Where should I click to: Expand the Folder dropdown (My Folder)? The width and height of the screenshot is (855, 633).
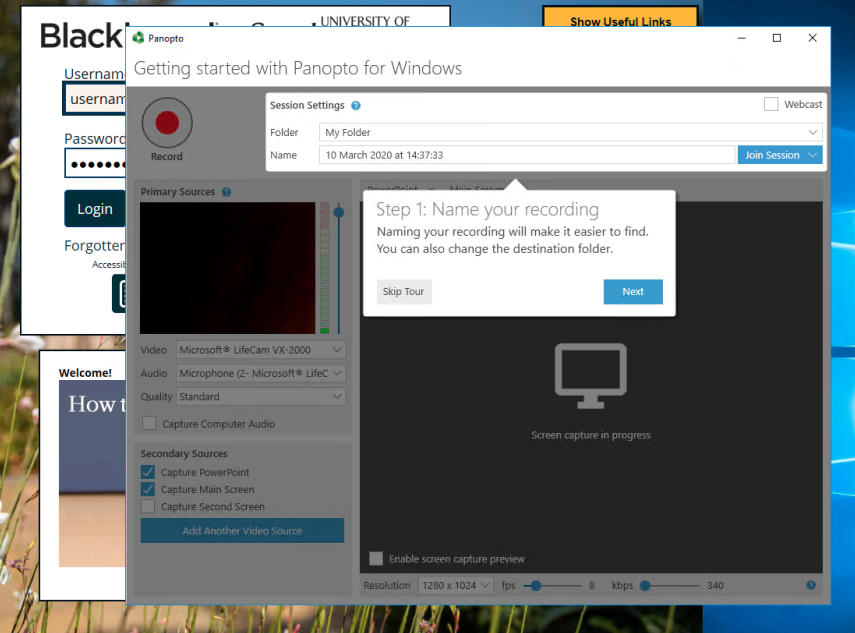pos(570,132)
